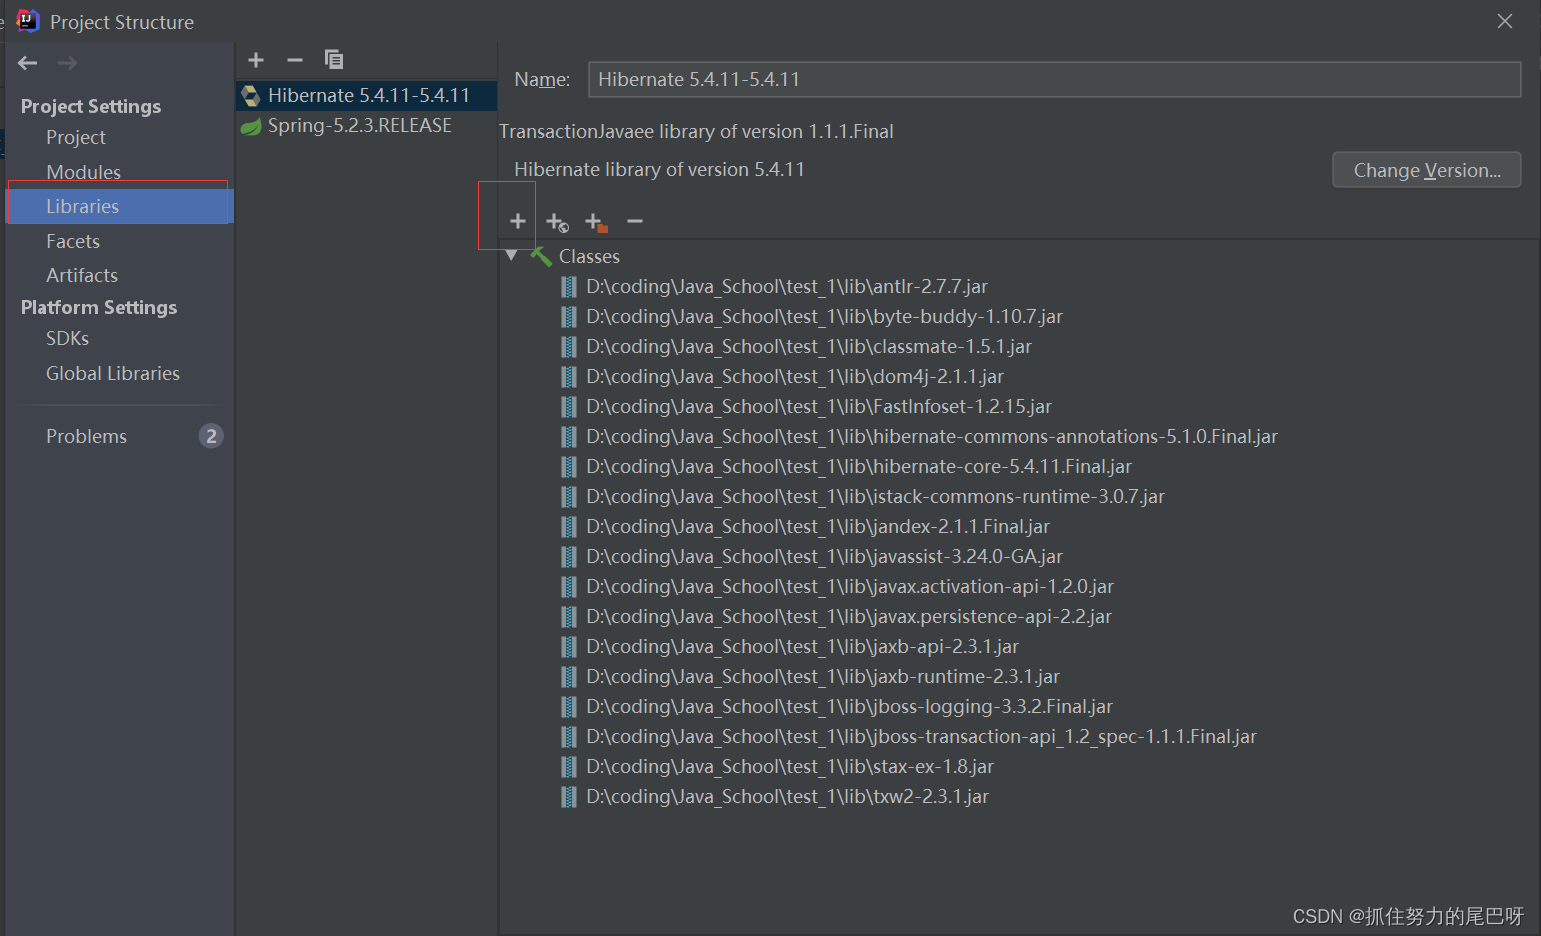Select jaxb-runtime-2.3.1.jar entry
The height and width of the screenshot is (936, 1541).
tap(823, 677)
